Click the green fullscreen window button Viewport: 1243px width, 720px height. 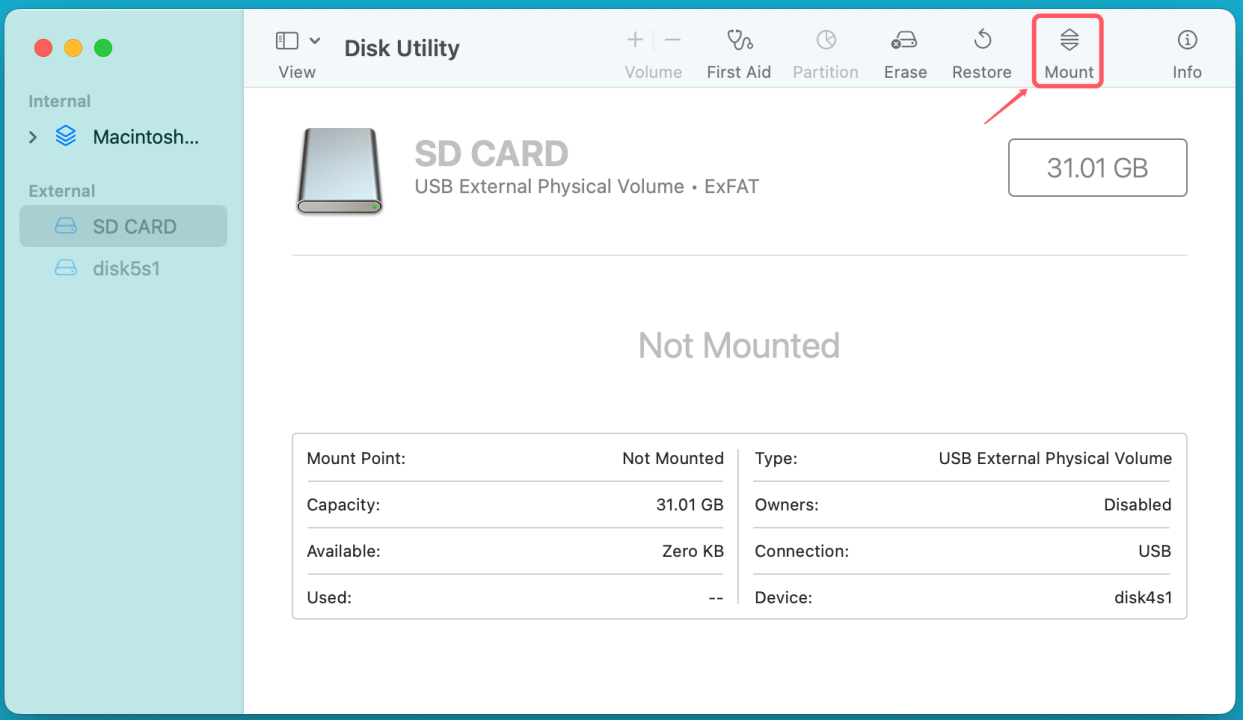coord(103,48)
